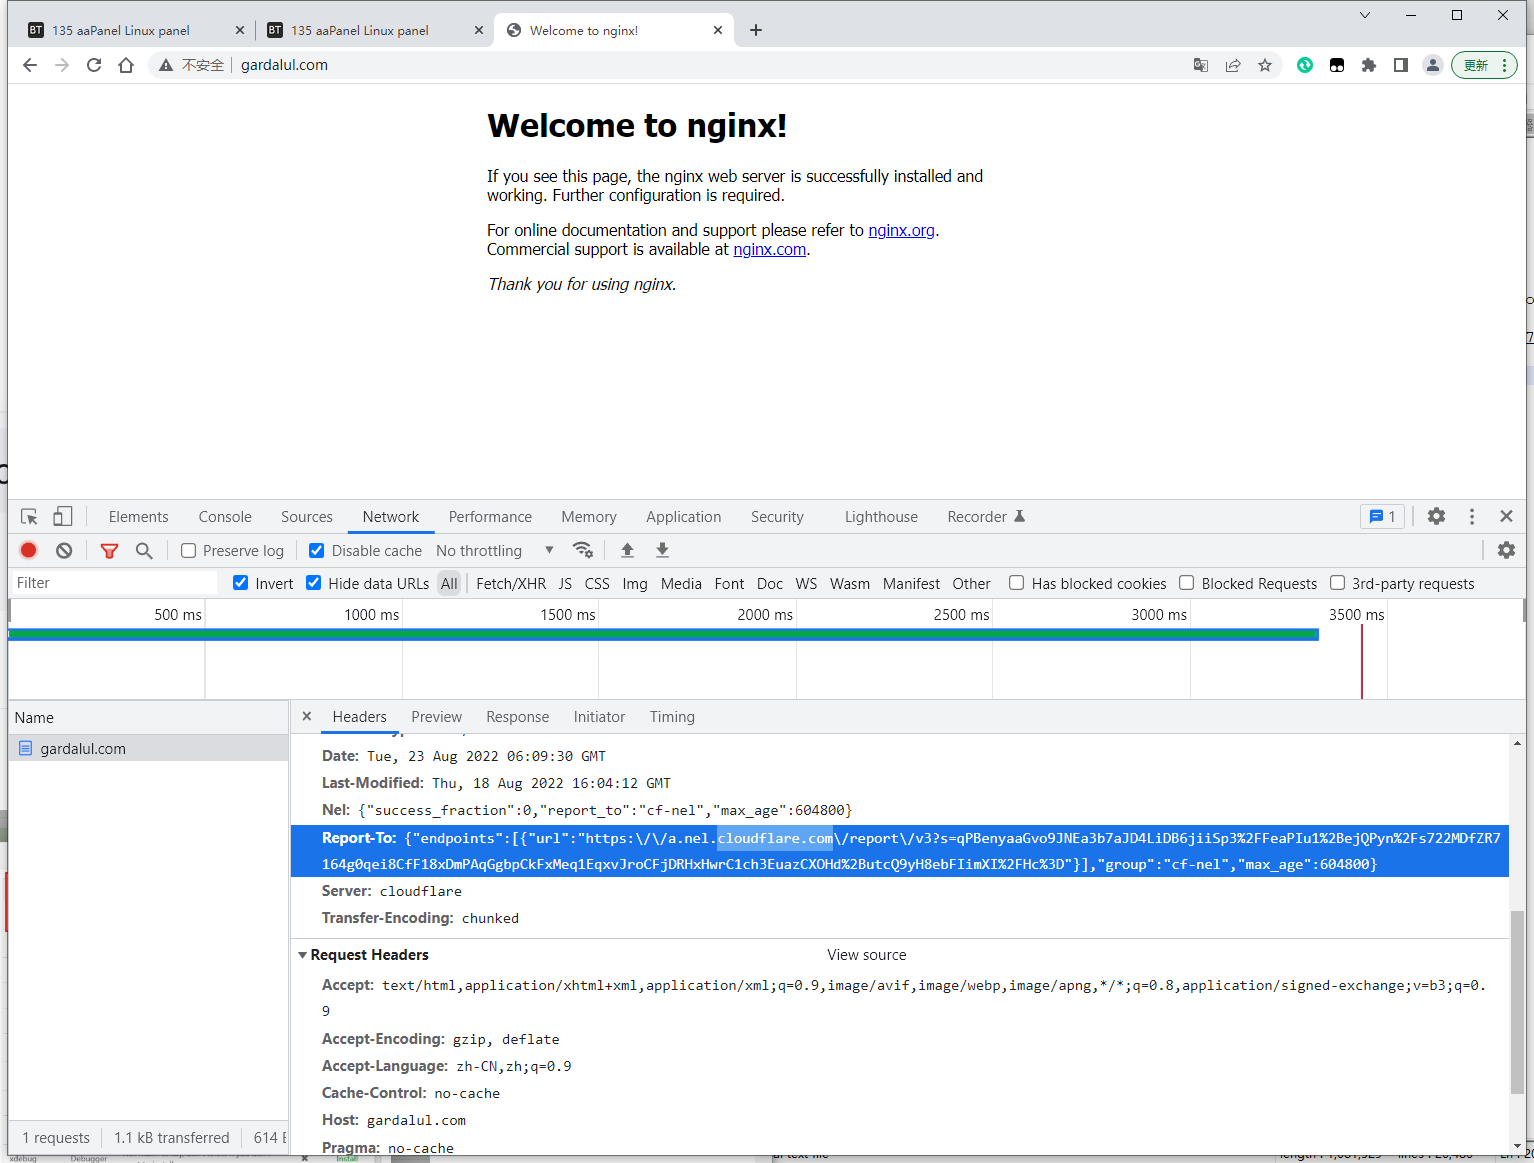This screenshot has height=1163, width=1534.
Task: Click the Filter input field
Action: (113, 583)
